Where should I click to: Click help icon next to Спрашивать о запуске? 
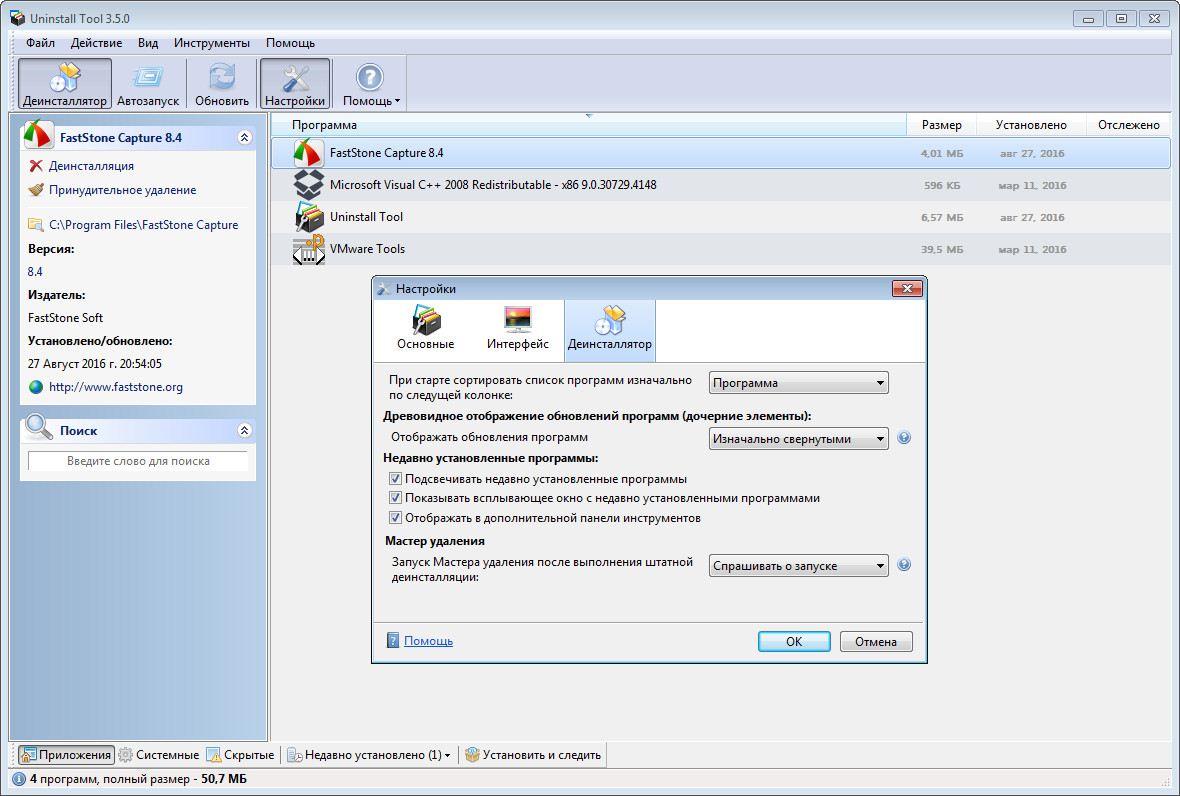(904, 564)
